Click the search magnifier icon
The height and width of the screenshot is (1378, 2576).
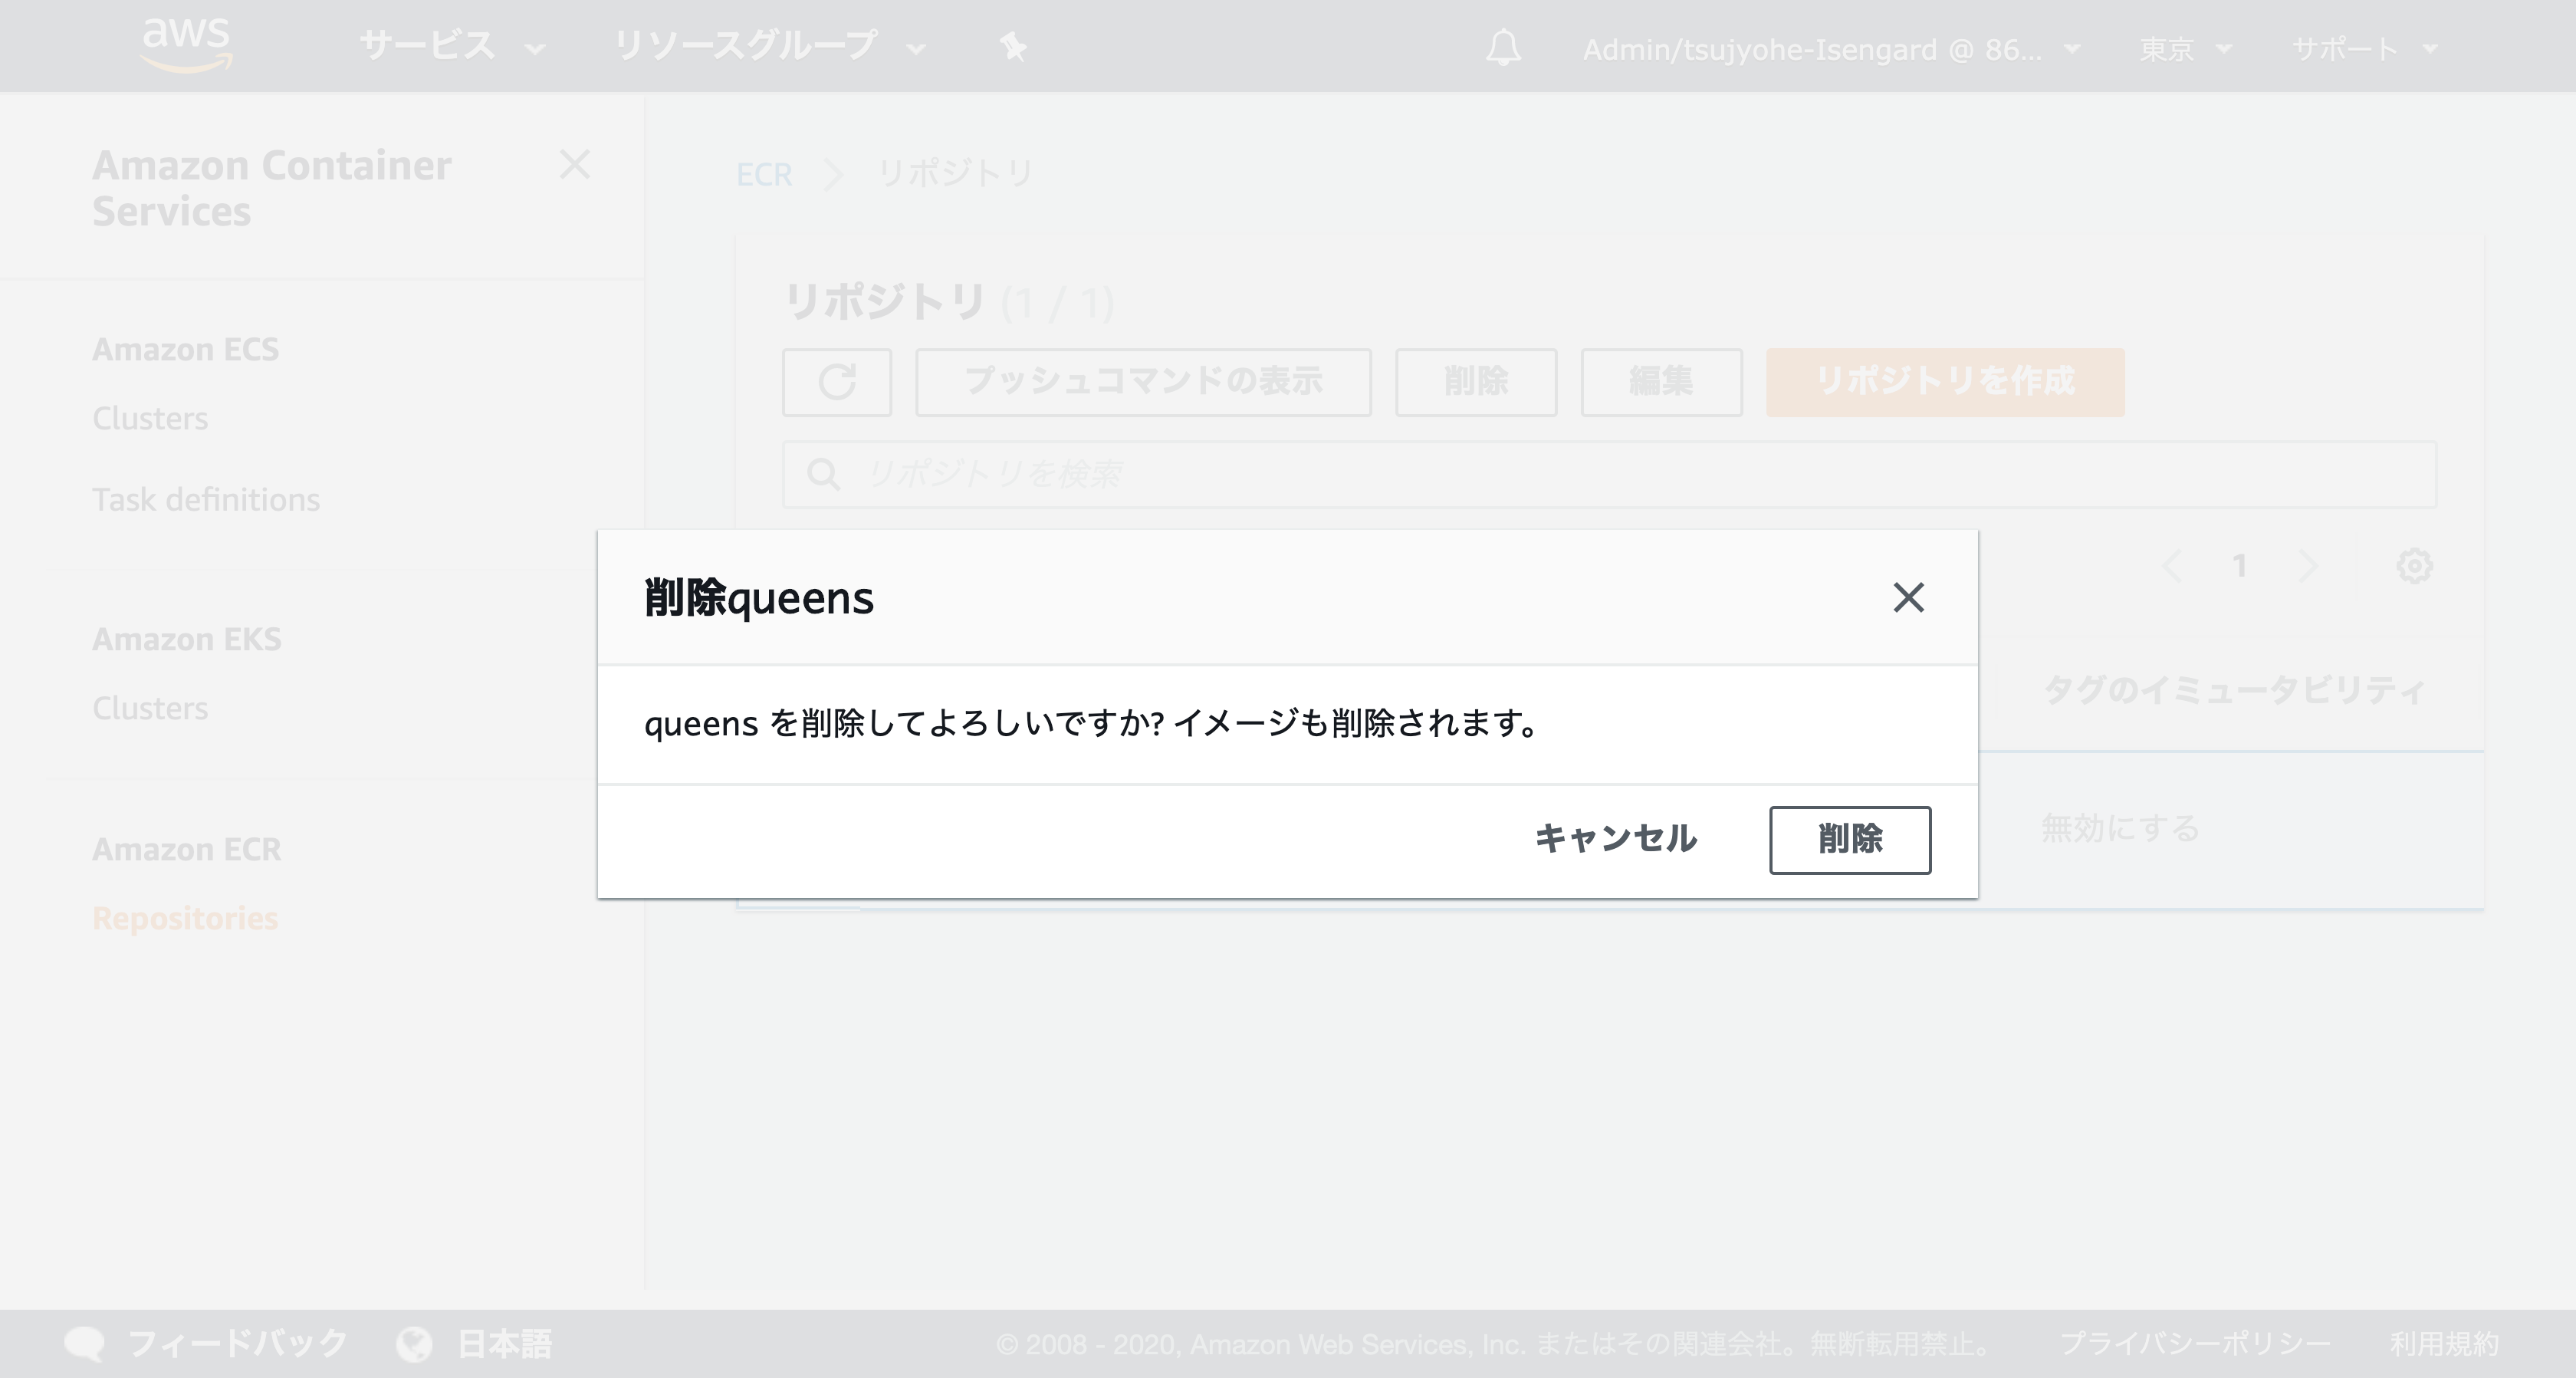click(x=823, y=474)
